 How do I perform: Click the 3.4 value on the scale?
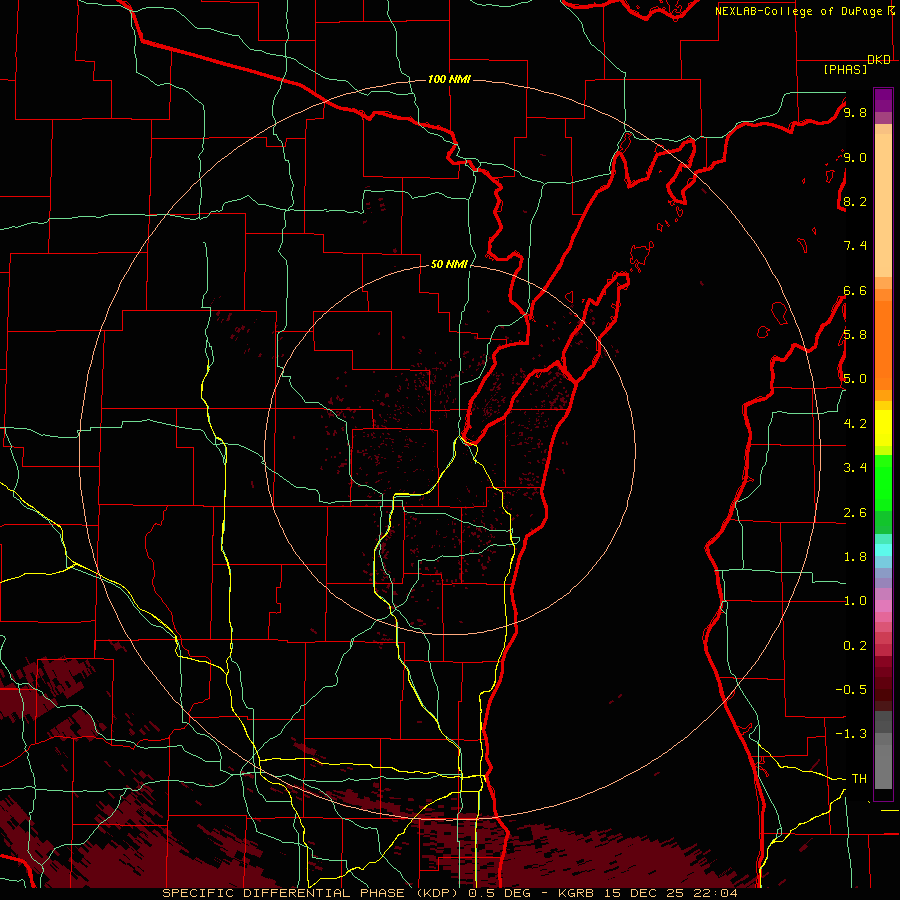pos(855,467)
